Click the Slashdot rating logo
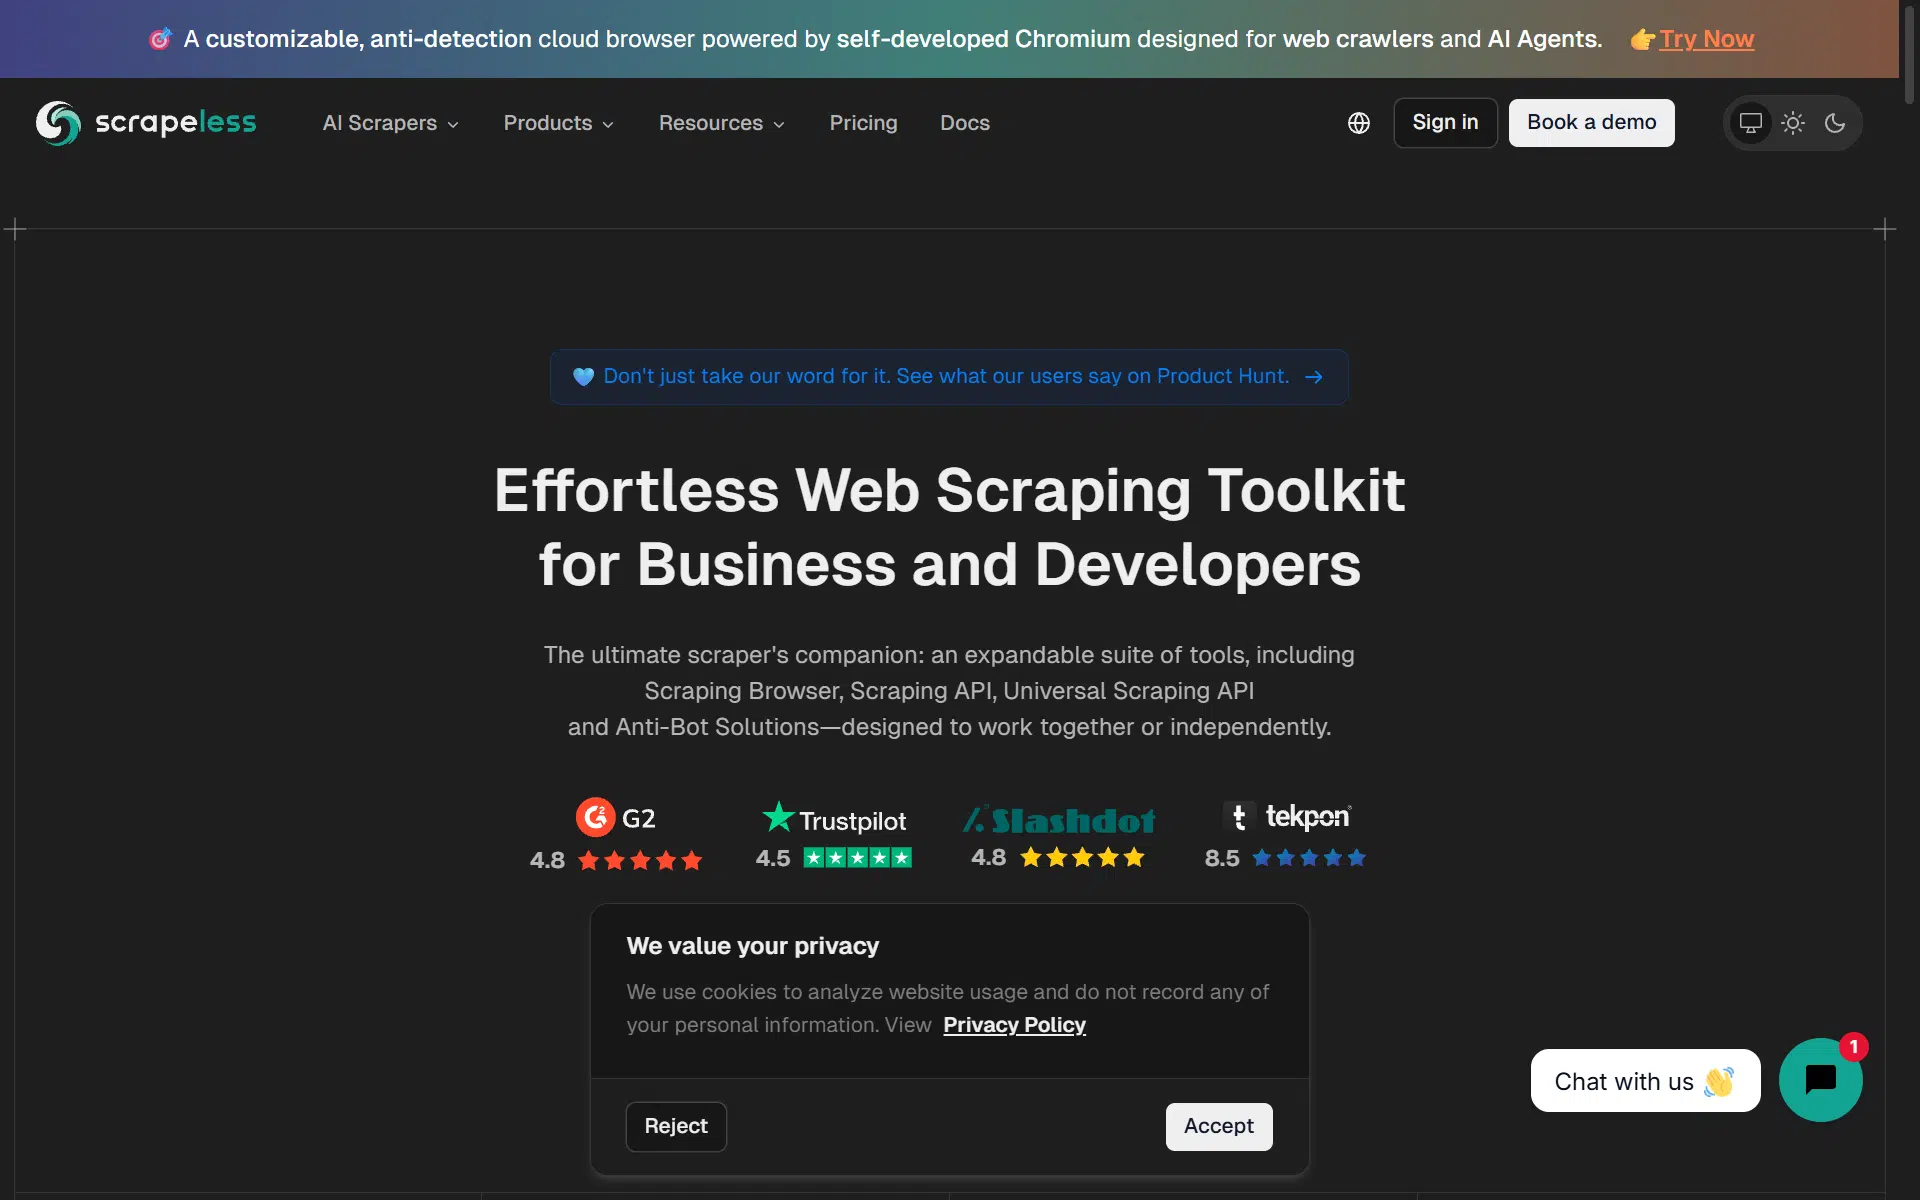Image resolution: width=1920 pixels, height=1200 pixels. tap(1059, 820)
